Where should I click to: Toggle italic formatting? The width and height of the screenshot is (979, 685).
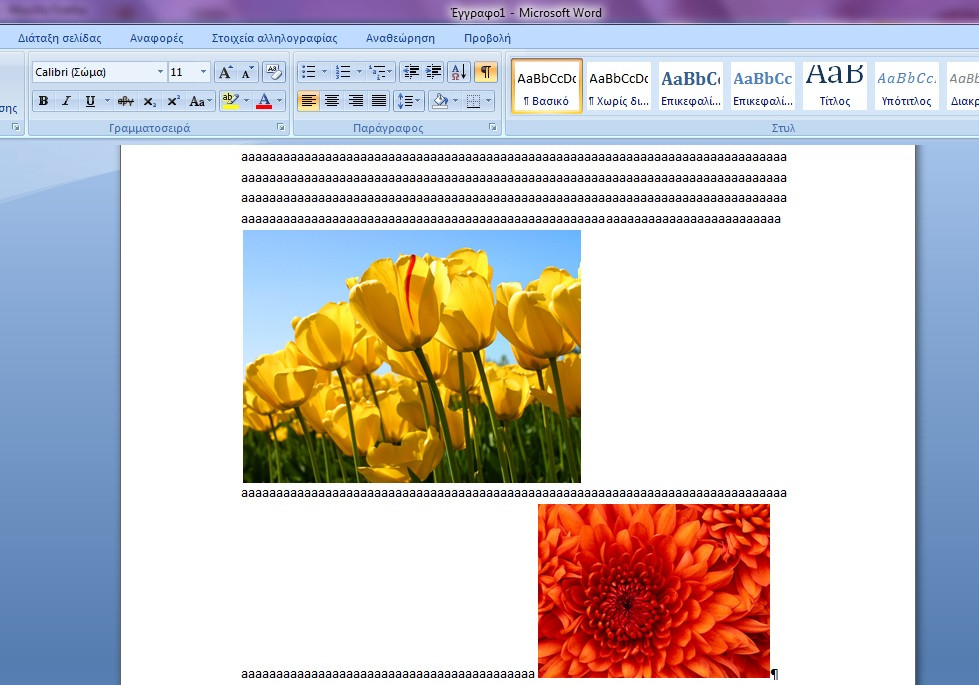[x=66, y=101]
